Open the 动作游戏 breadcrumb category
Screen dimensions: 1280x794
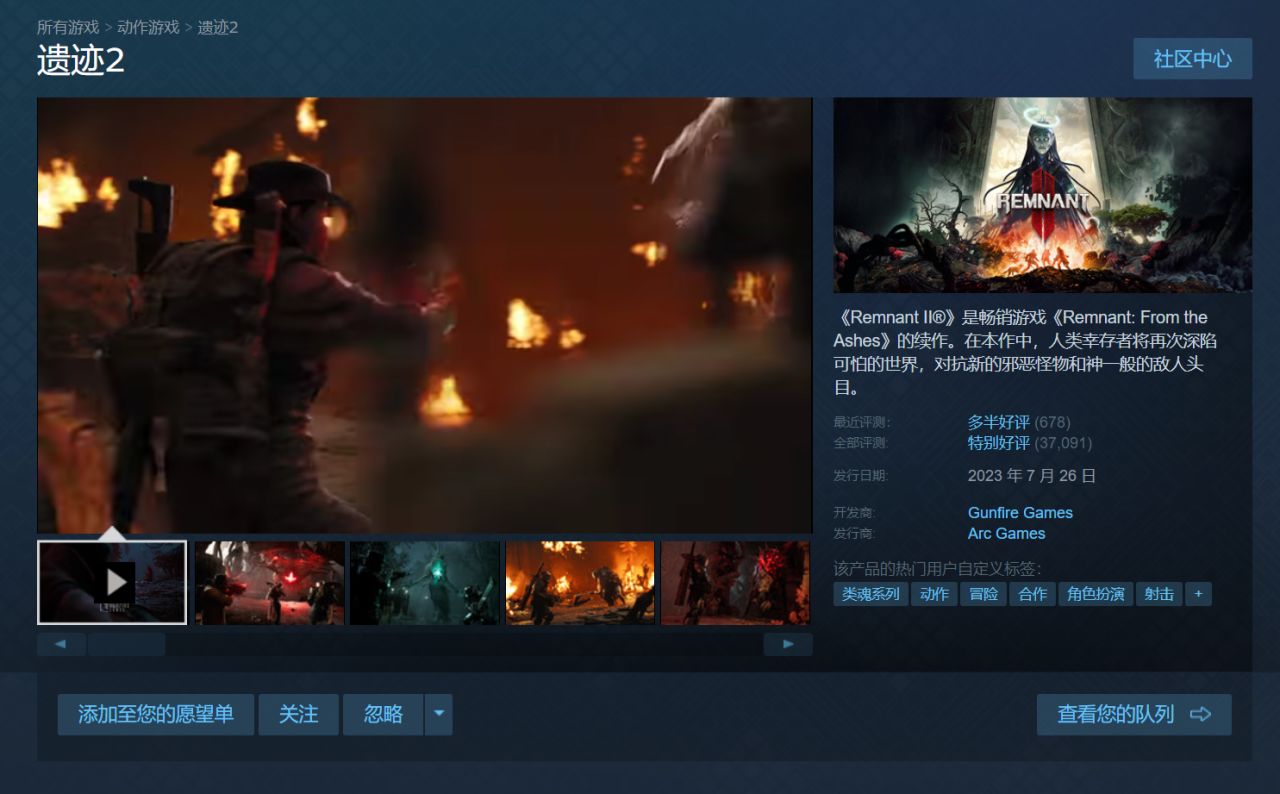coord(148,27)
